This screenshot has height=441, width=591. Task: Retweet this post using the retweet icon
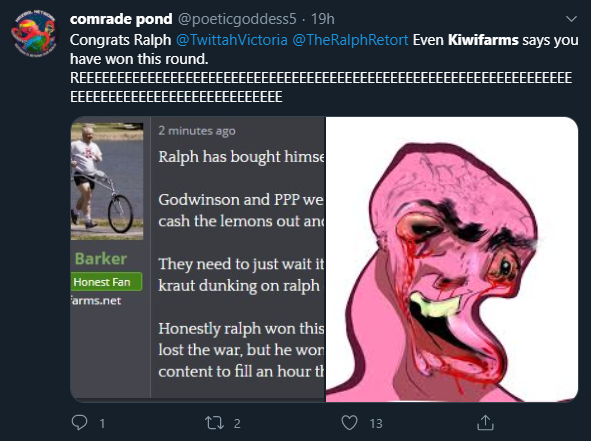point(214,423)
